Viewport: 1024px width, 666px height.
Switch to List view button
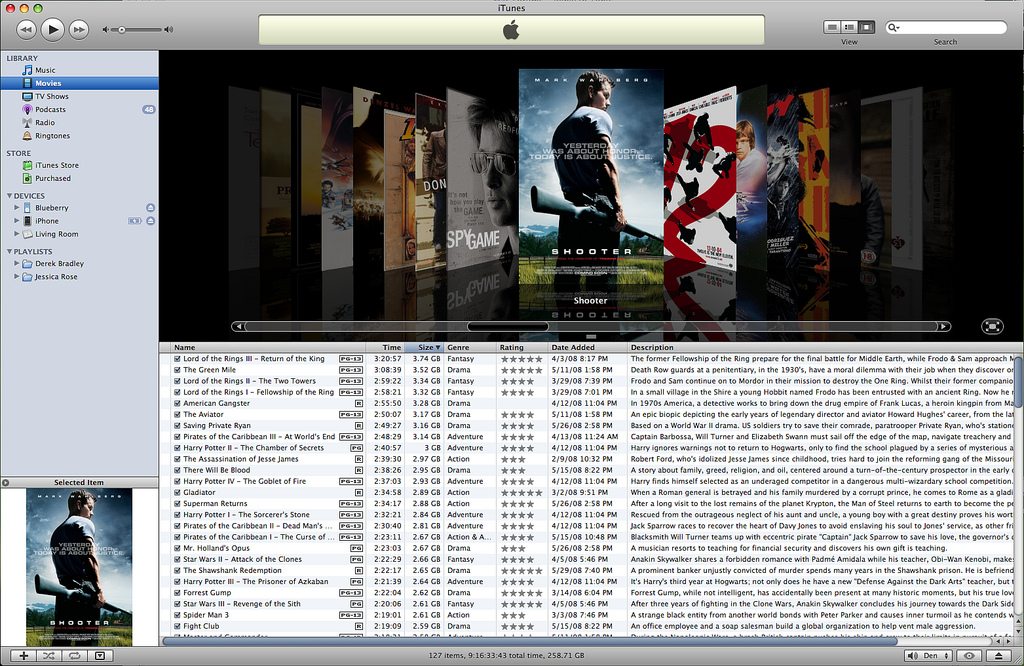click(832, 27)
